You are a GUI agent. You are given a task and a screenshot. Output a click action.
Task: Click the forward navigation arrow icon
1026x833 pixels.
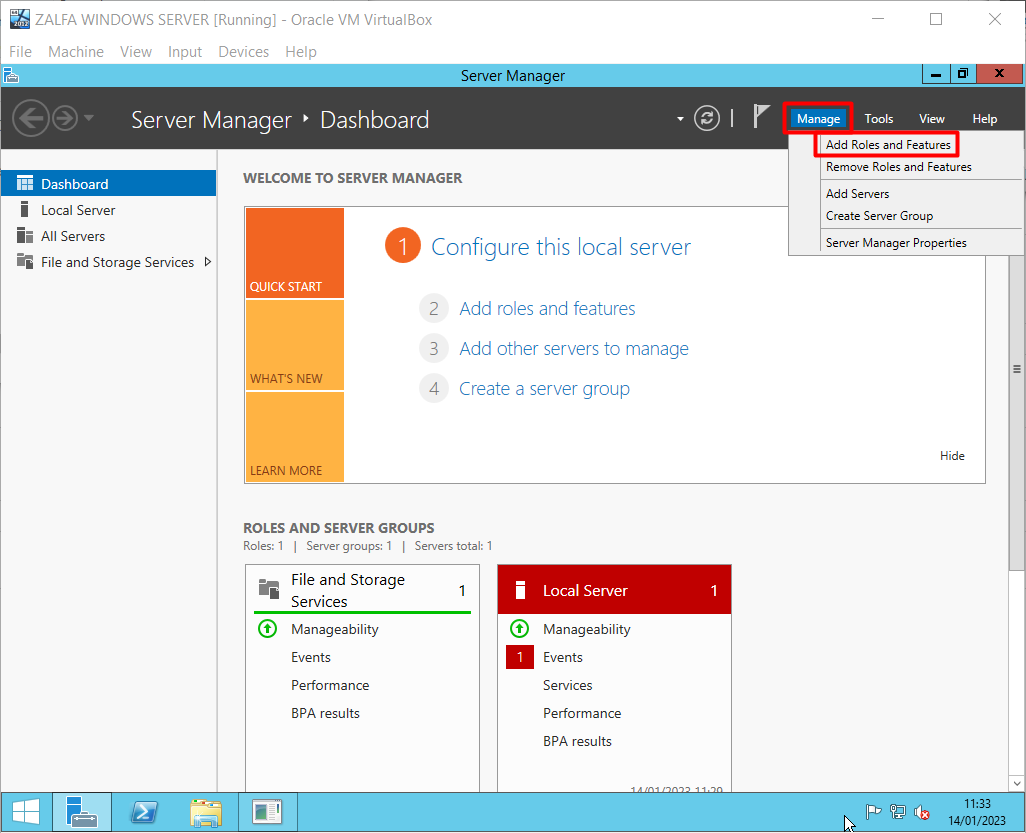point(65,118)
